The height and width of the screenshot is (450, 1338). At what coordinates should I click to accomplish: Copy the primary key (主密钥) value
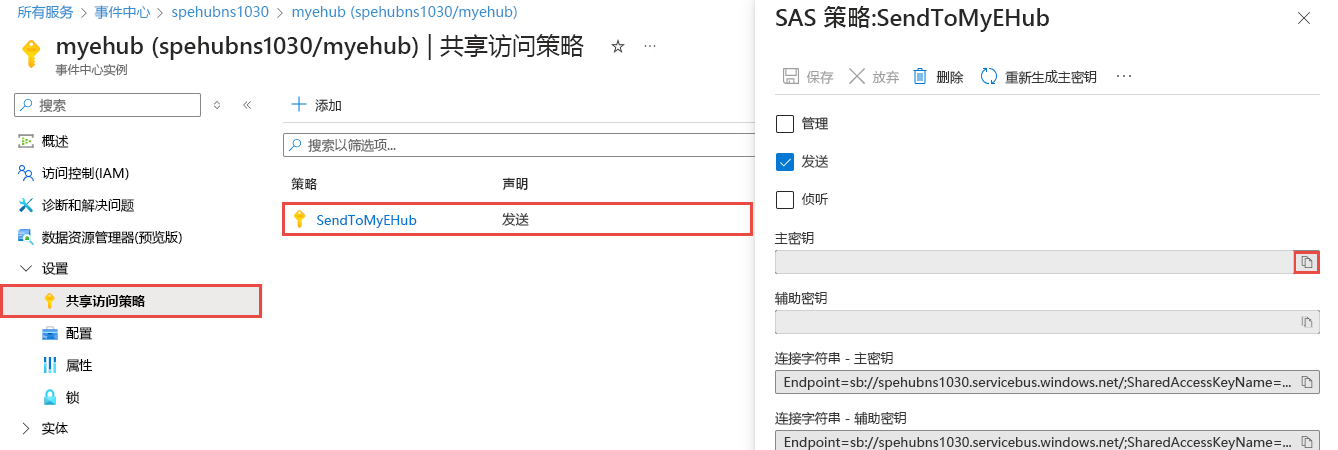1306,262
